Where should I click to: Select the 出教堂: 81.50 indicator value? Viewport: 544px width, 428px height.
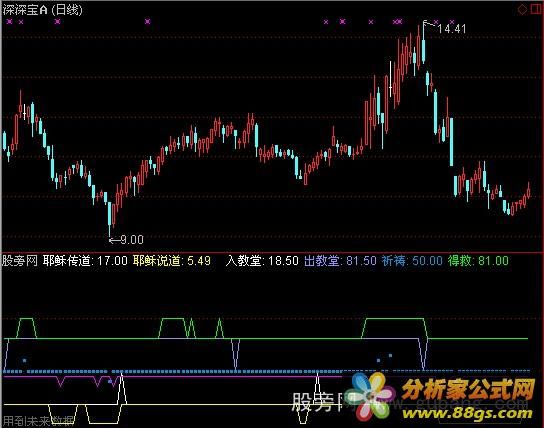tap(340, 260)
